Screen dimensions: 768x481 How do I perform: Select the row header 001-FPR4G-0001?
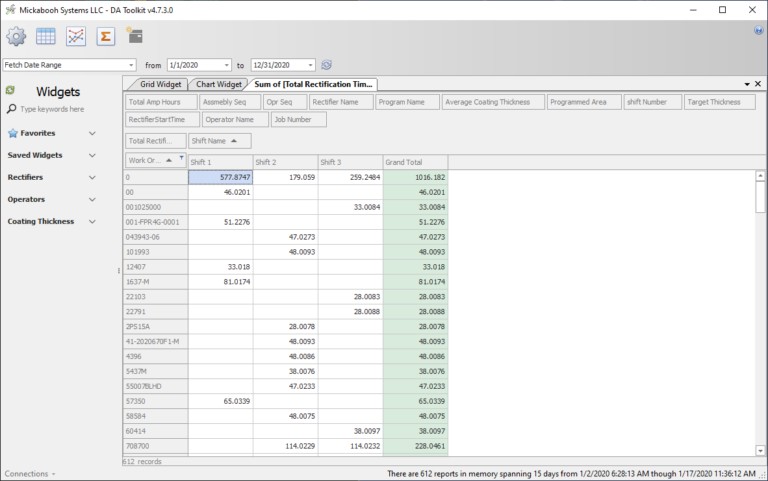(x=156, y=222)
